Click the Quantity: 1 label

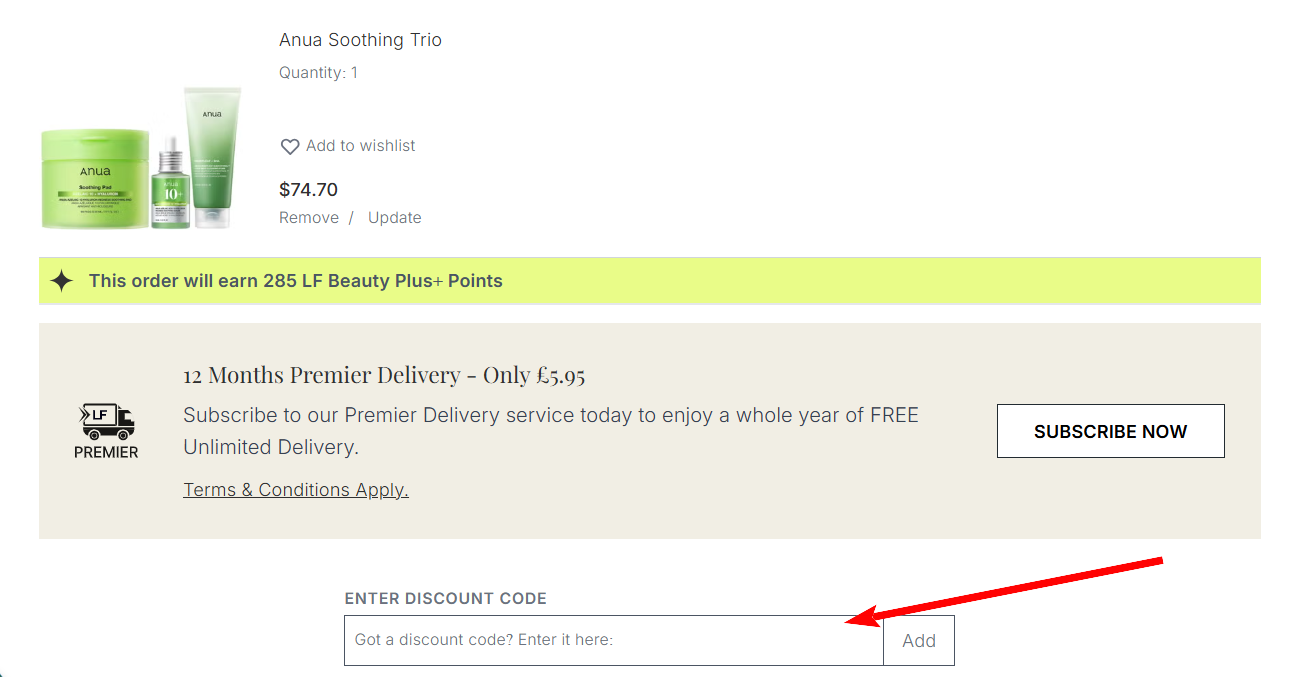pyautogui.click(x=318, y=72)
